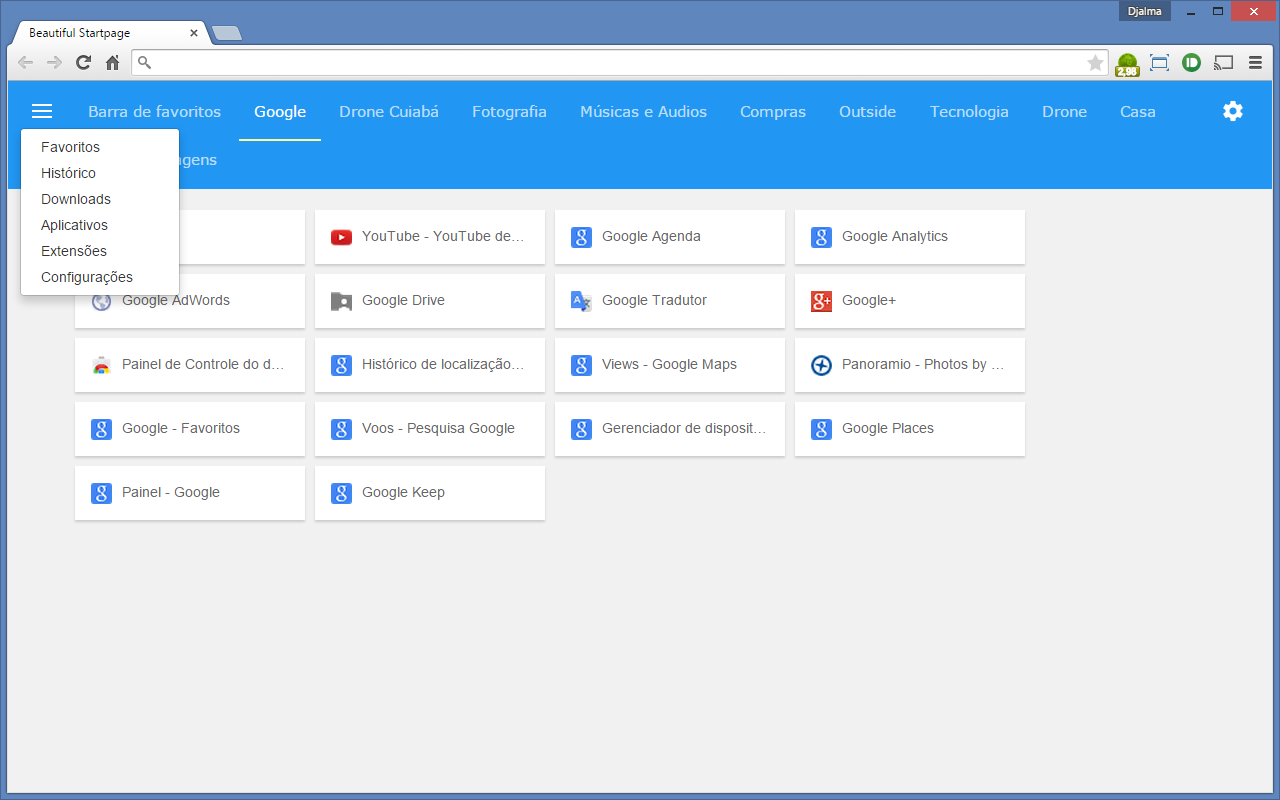Switch to the Drone tab
Viewport: 1280px width, 800px height.
click(x=1064, y=112)
